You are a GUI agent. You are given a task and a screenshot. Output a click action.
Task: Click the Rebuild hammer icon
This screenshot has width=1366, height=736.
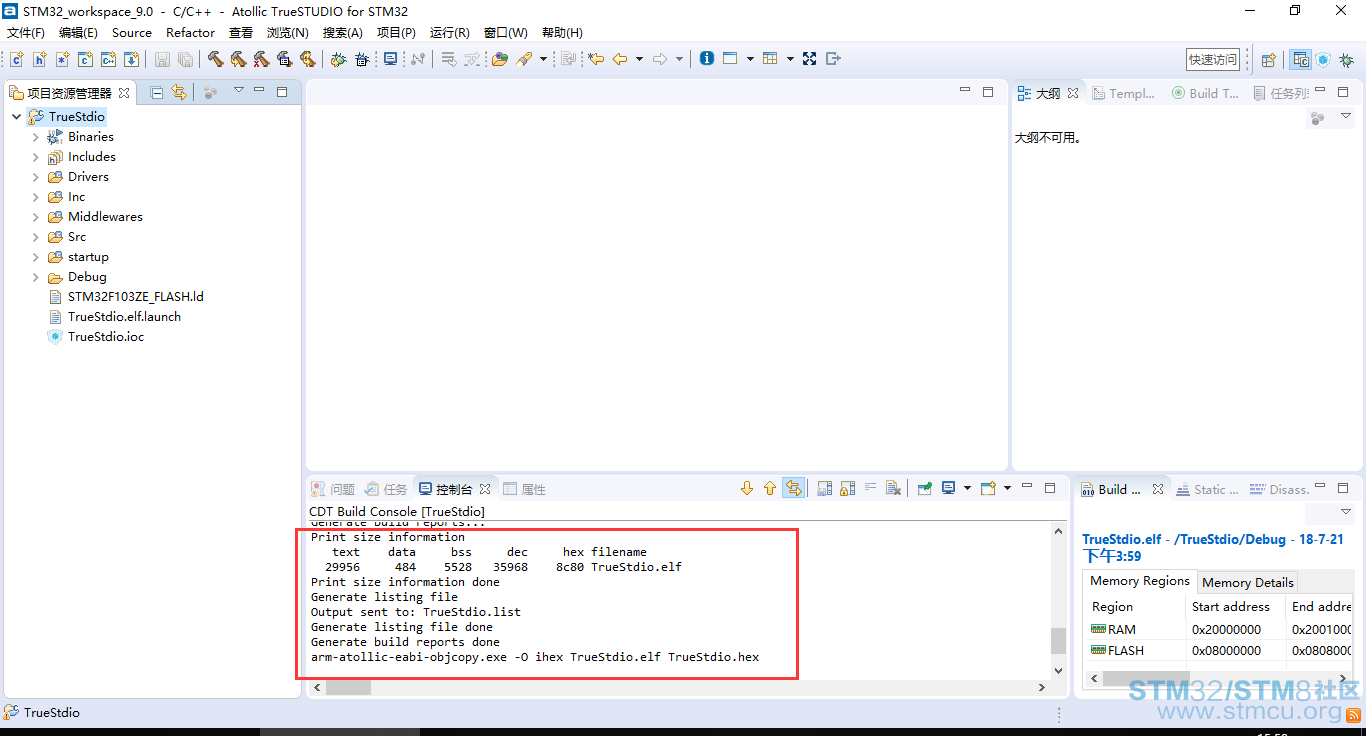coord(238,59)
